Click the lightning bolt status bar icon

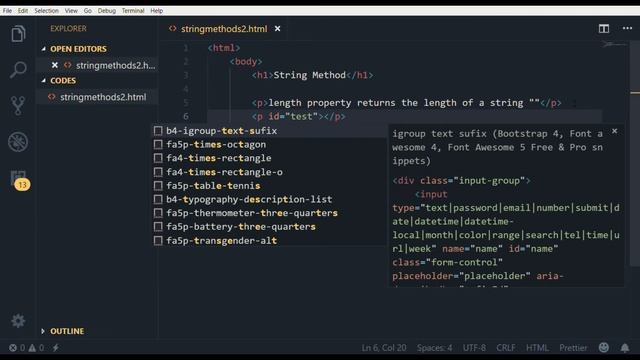point(56,348)
